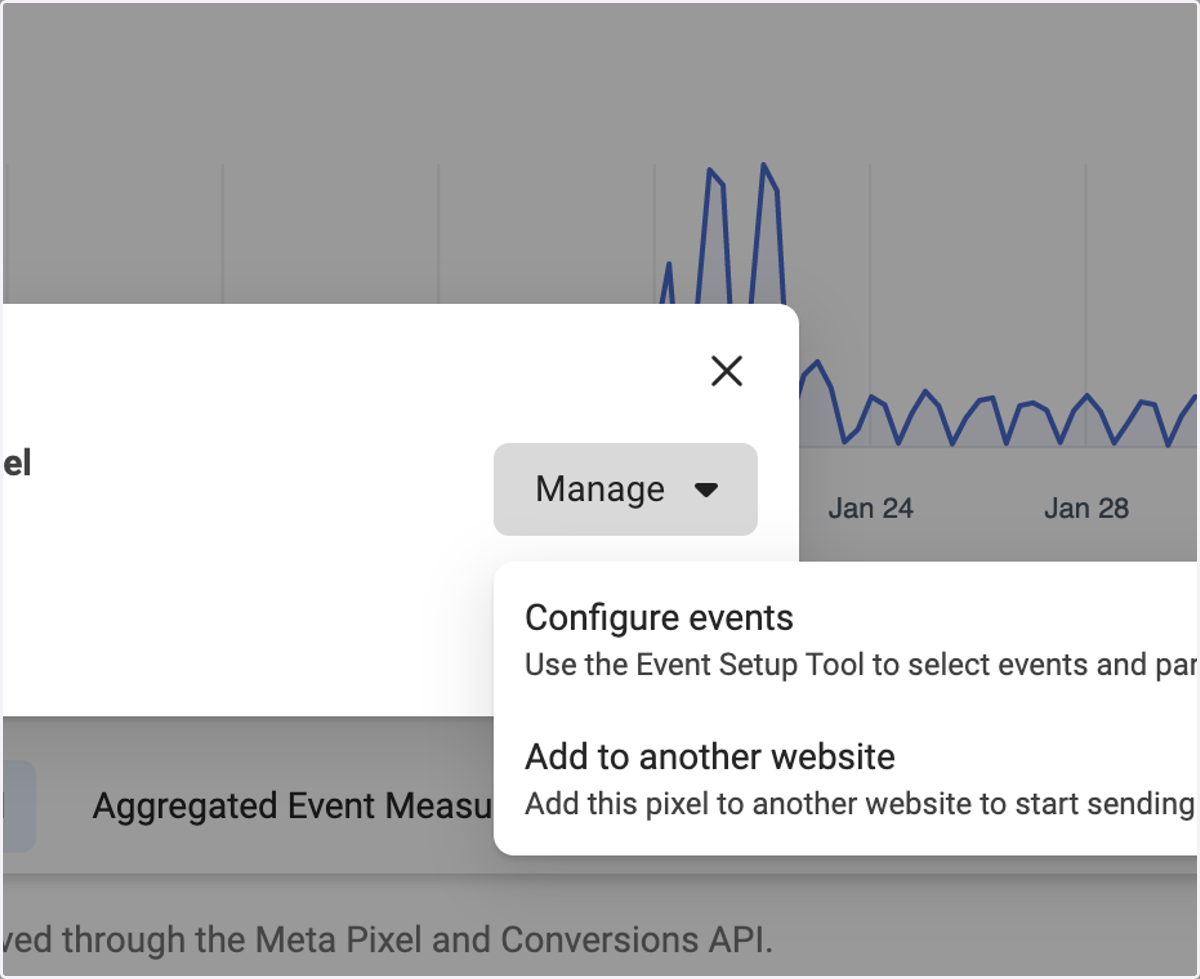Click the Jan 28 date label

[1086, 508]
